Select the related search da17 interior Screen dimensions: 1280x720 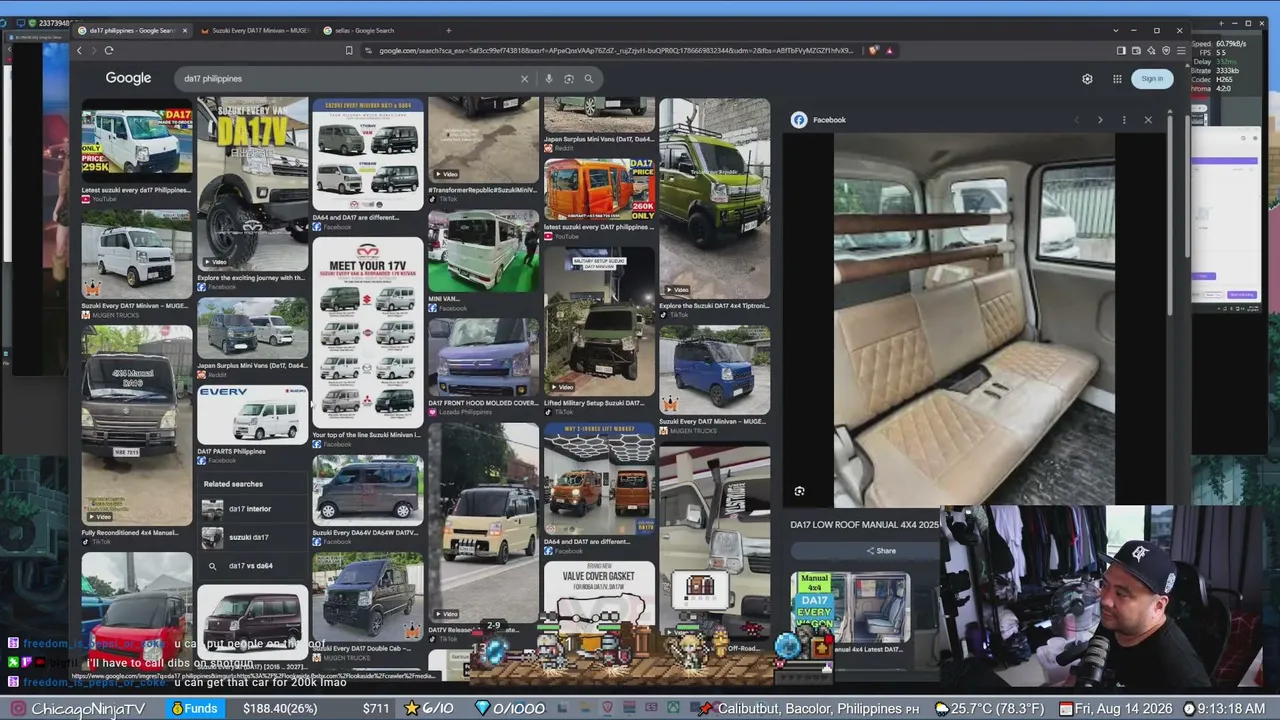[250, 509]
